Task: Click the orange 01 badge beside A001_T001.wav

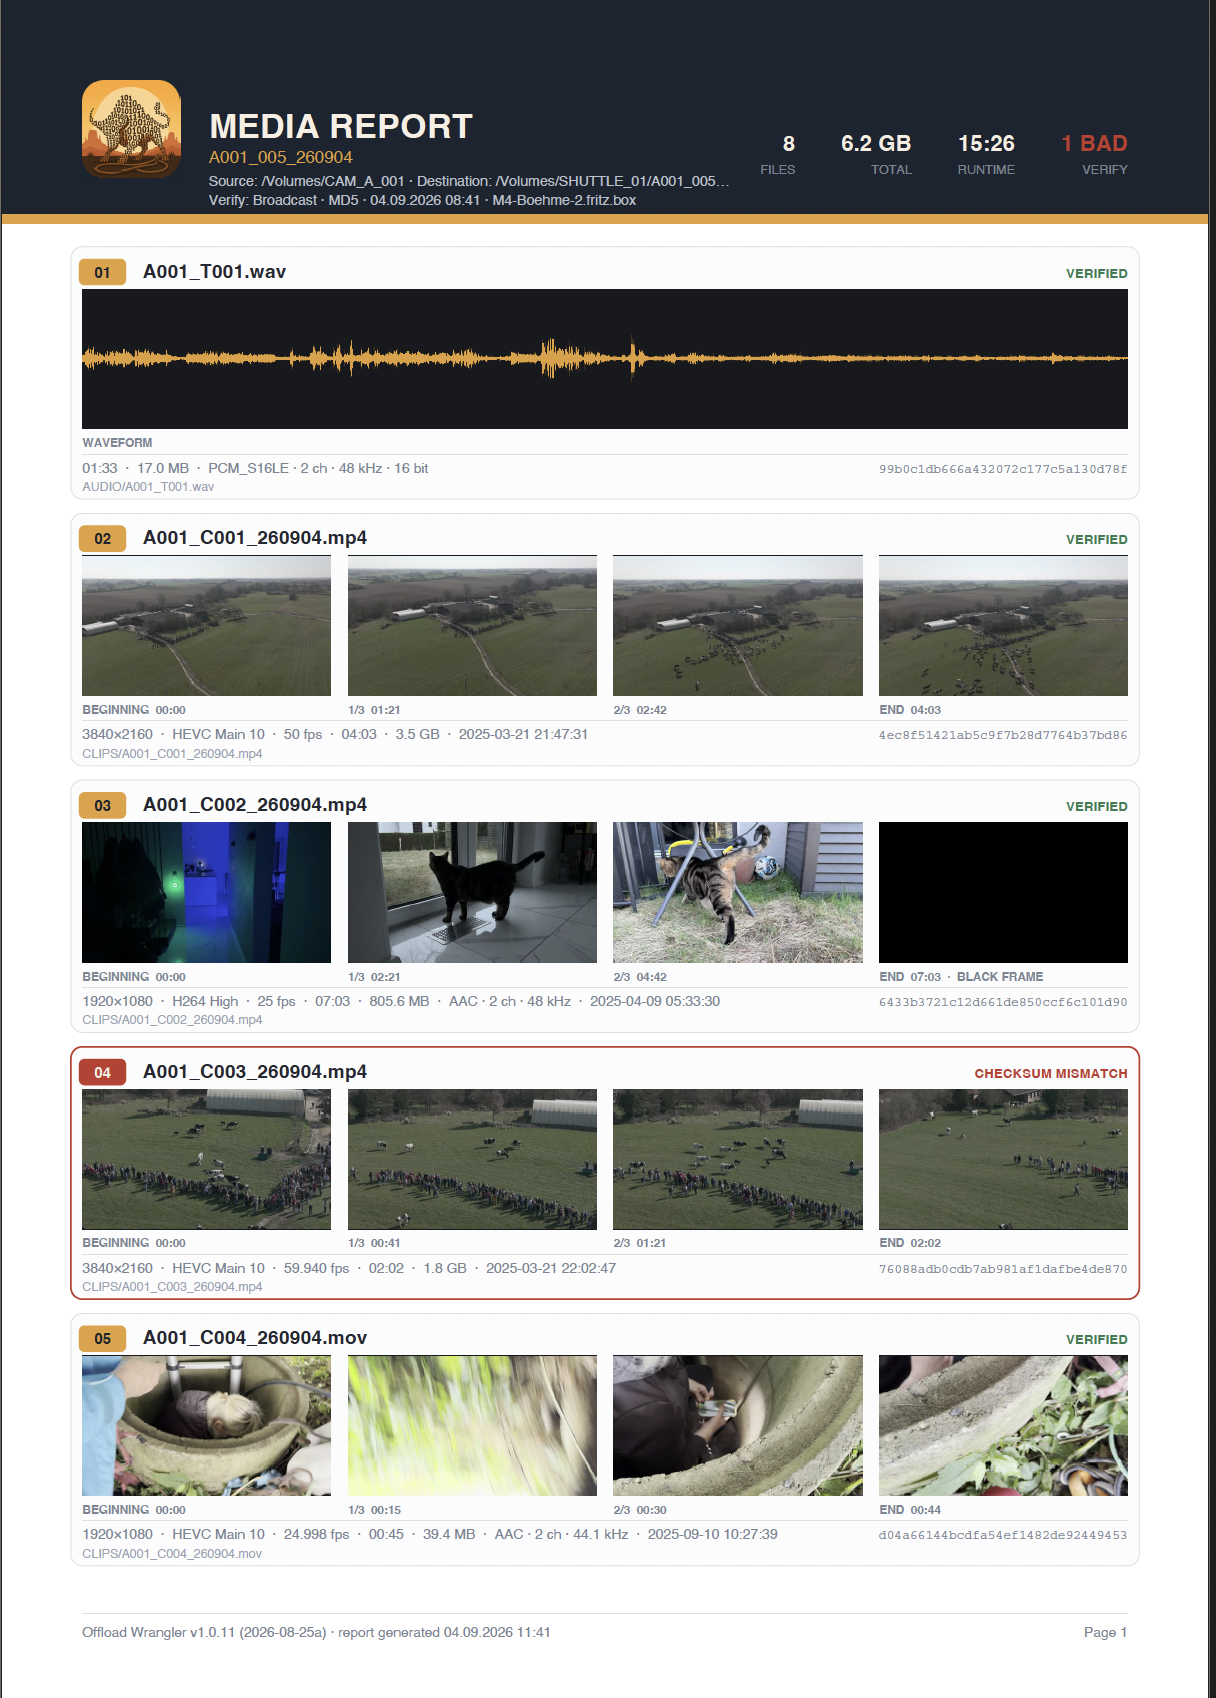Action: pos(102,272)
